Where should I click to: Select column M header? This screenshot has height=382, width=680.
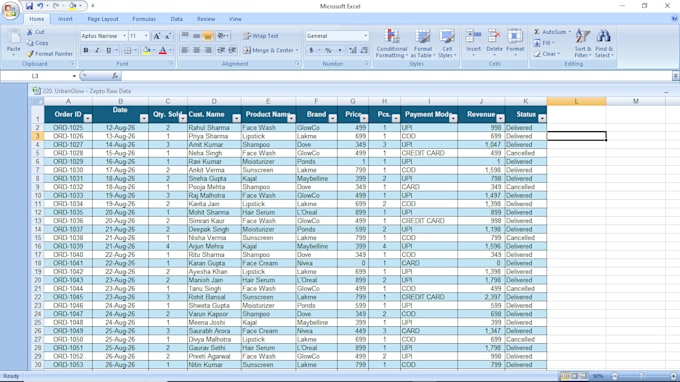[x=636, y=101]
